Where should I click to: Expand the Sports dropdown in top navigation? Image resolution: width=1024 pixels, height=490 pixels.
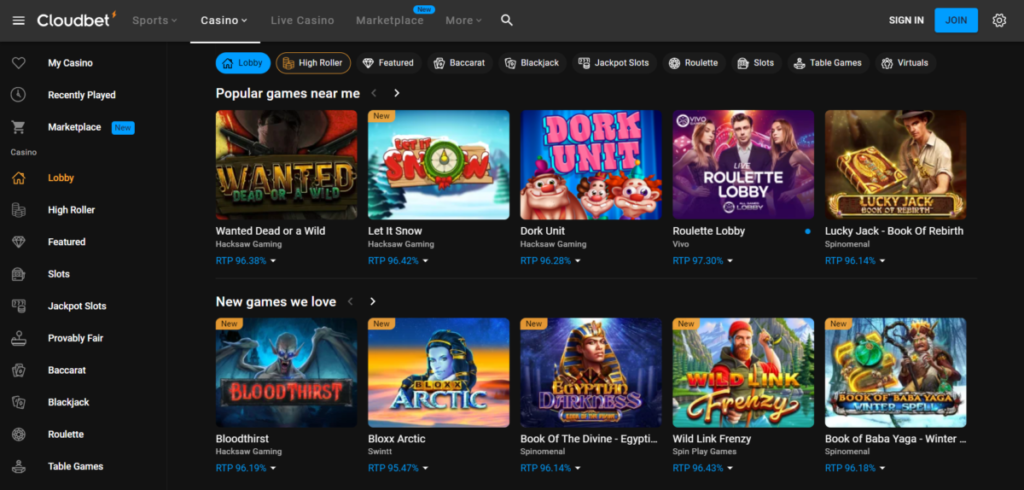[x=155, y=20]
